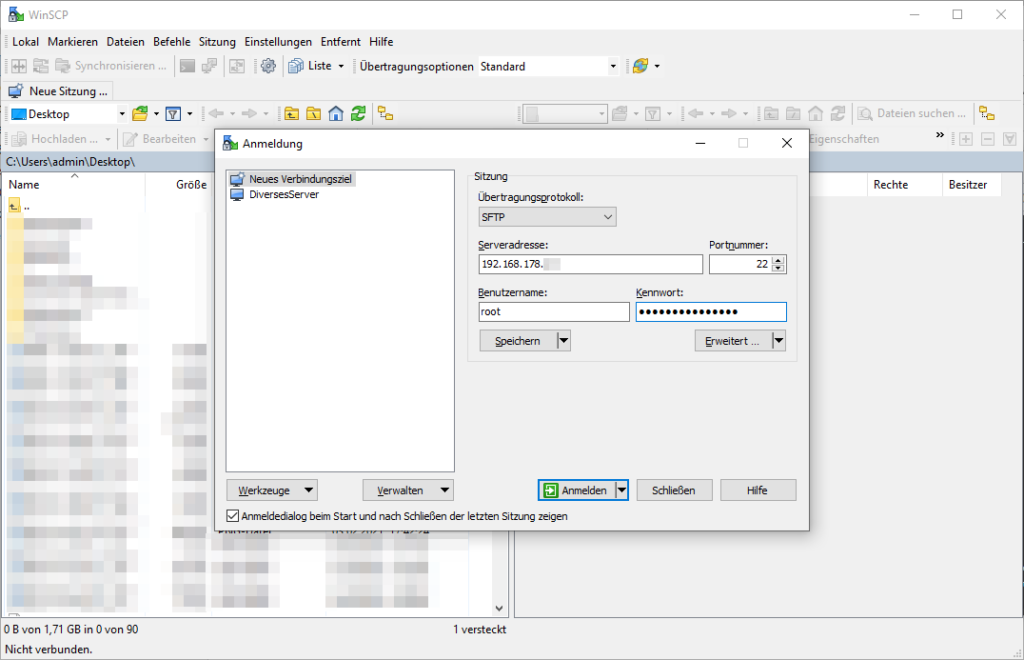1024x660 pixels.
Task: Select the DiversesServer saved site
Action: (283, 194)
